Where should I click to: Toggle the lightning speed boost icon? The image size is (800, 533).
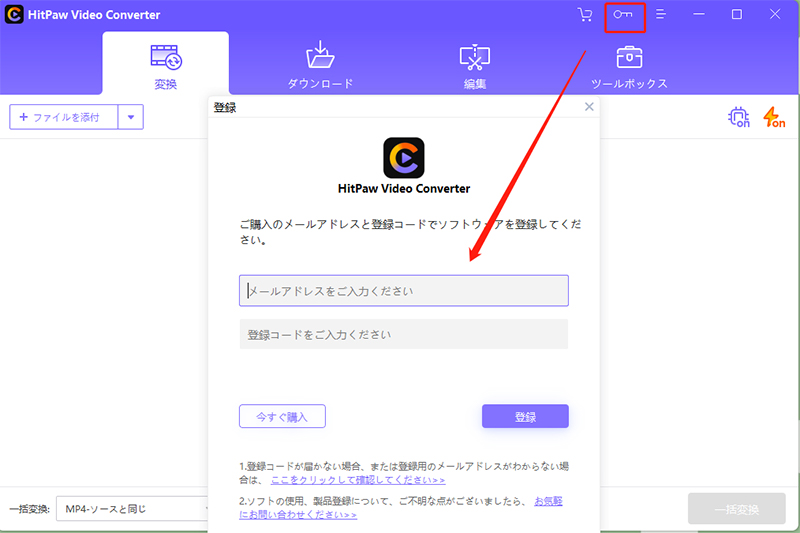(774, 117)
